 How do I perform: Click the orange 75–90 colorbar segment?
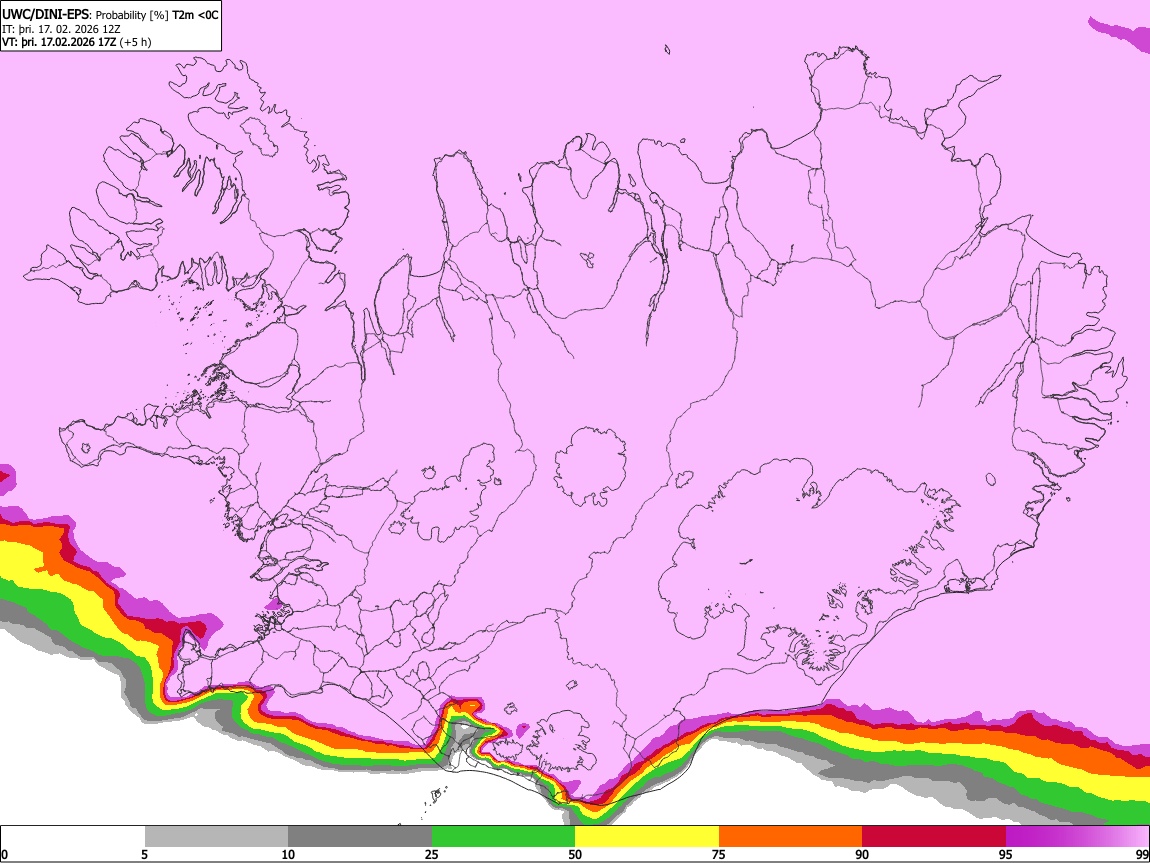coord(790,837)
